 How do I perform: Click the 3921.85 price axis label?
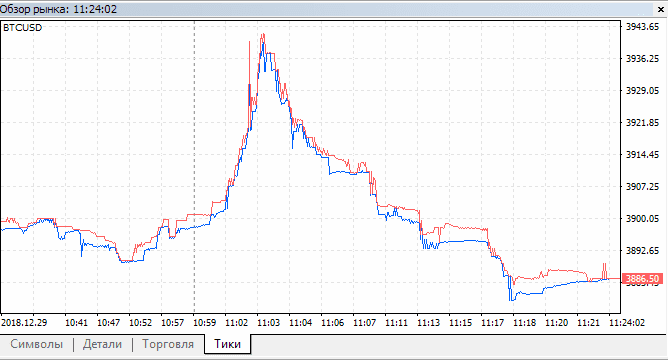(x=642, y=123)
